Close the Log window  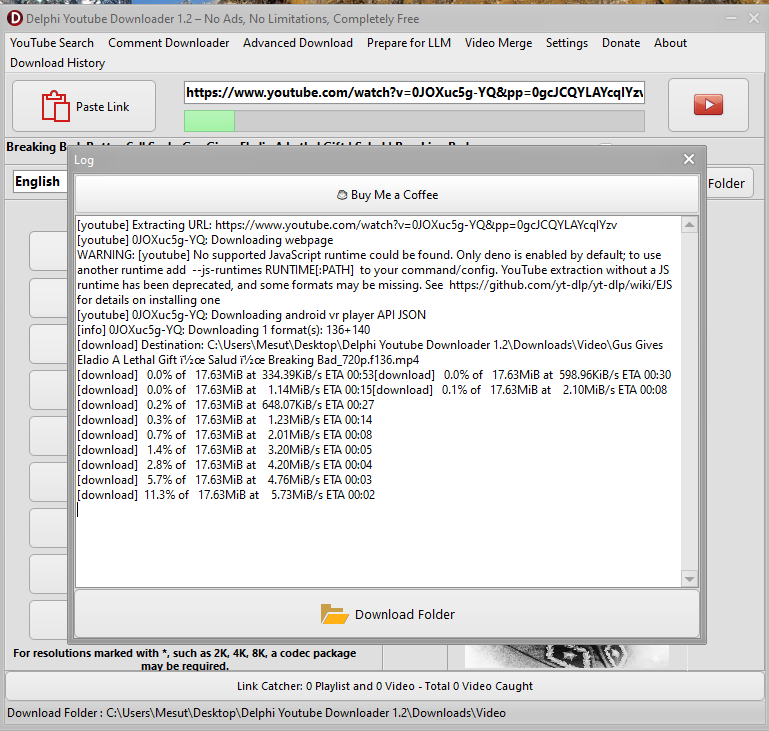click(x=689, y=159)
